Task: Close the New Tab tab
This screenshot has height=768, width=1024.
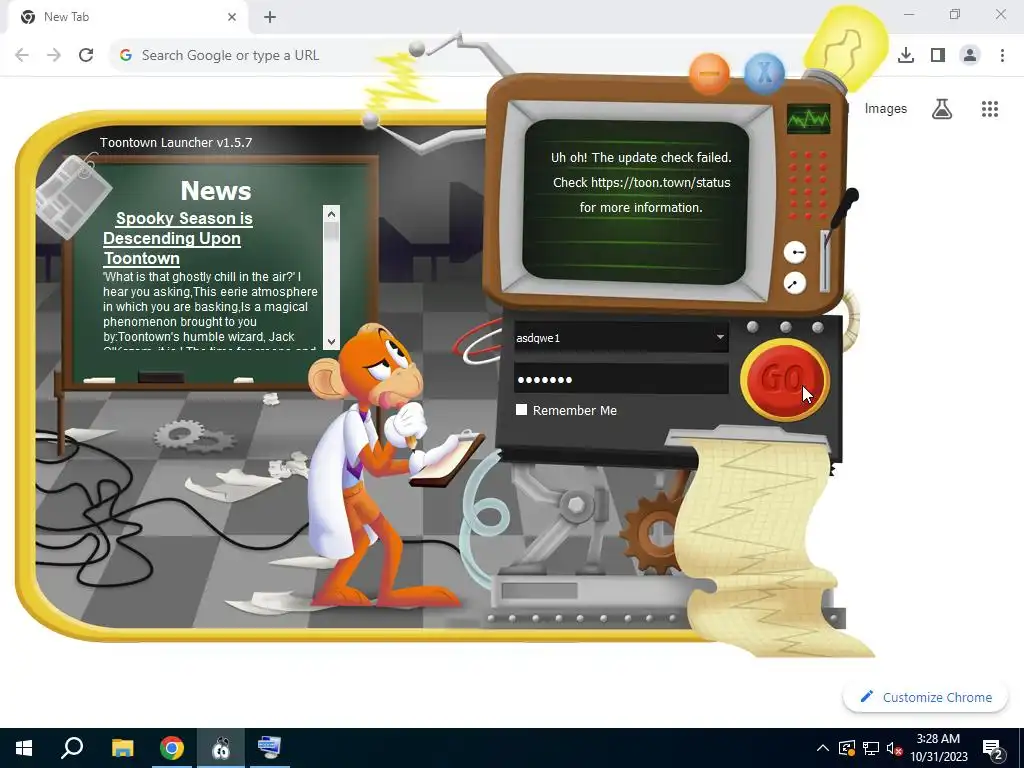Action: 232,17
